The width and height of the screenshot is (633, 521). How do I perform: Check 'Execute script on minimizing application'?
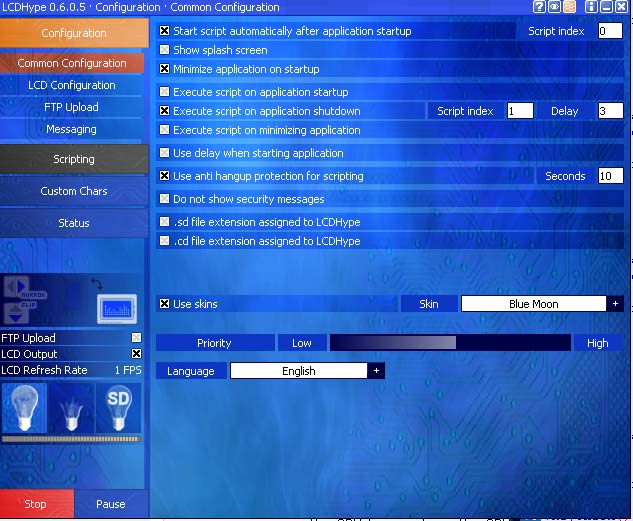(x=164, y=130)
